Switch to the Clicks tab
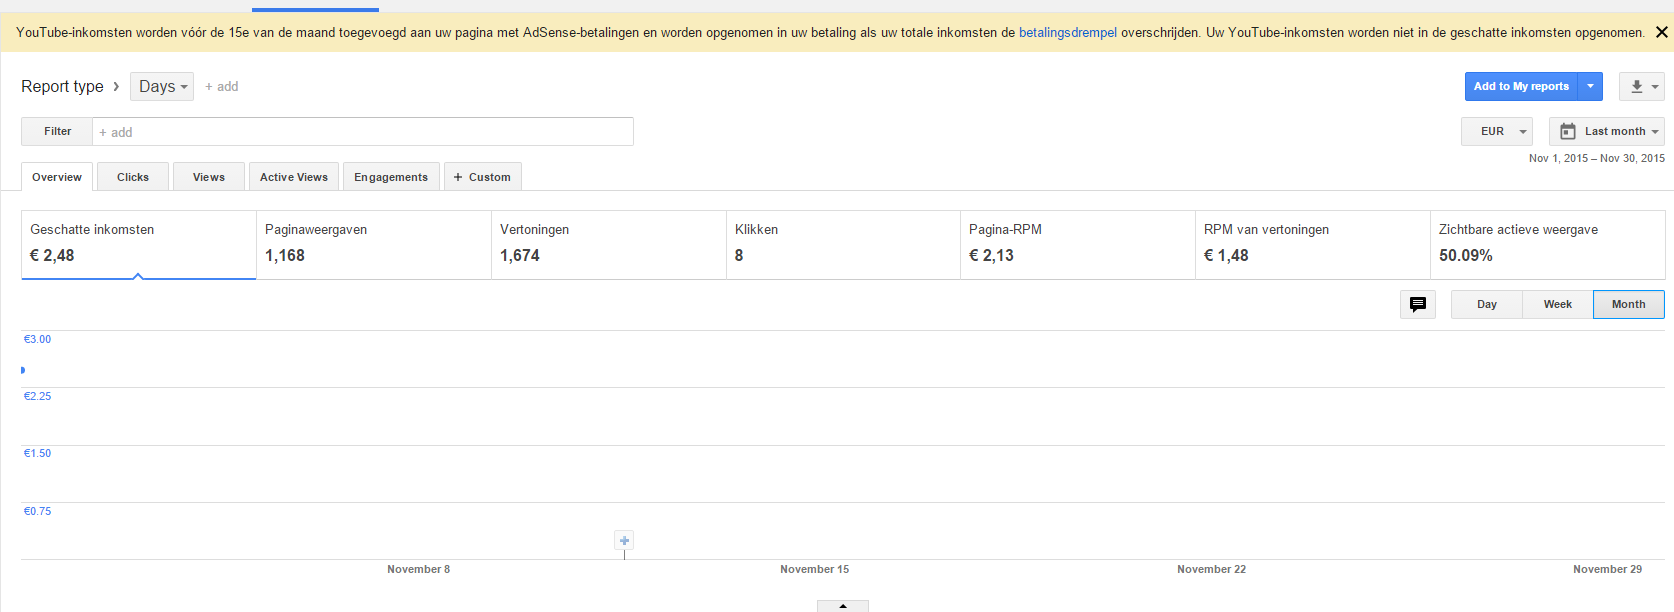This screenshot has width=1674, height=612. point(133,177)
